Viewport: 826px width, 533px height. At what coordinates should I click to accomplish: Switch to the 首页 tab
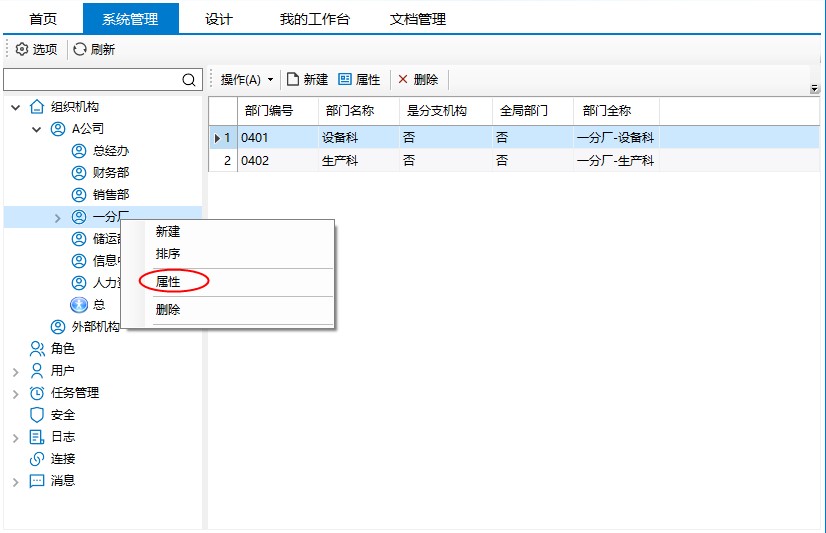click(43, 19)
